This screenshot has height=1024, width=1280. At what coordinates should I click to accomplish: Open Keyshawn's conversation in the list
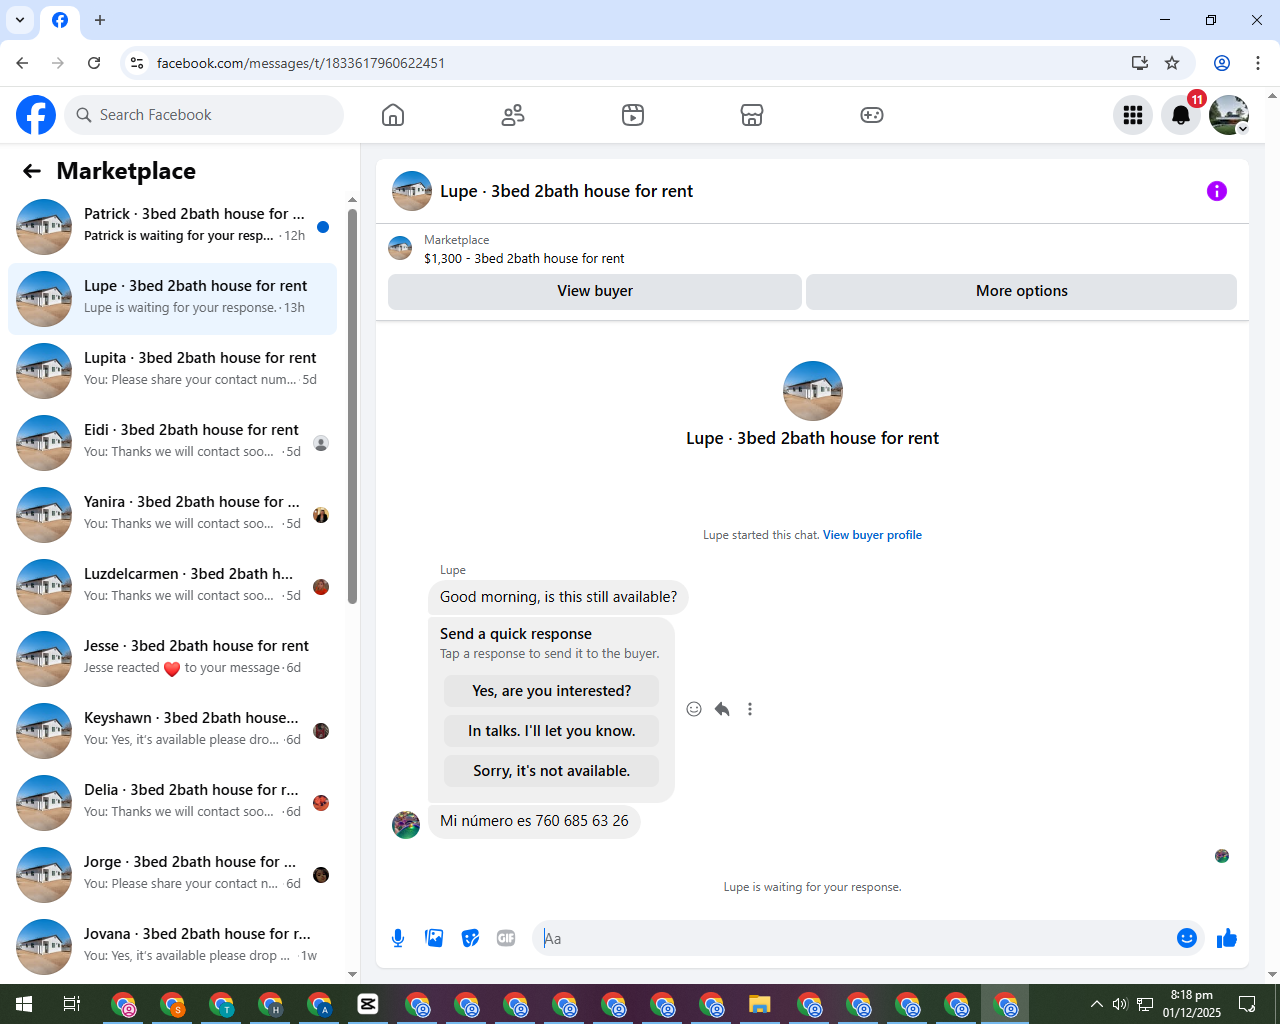[172, 731]
